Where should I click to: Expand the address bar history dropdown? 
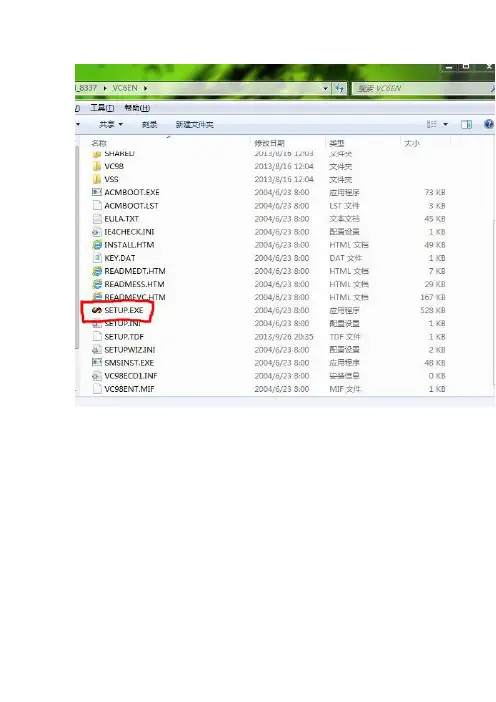325,88
